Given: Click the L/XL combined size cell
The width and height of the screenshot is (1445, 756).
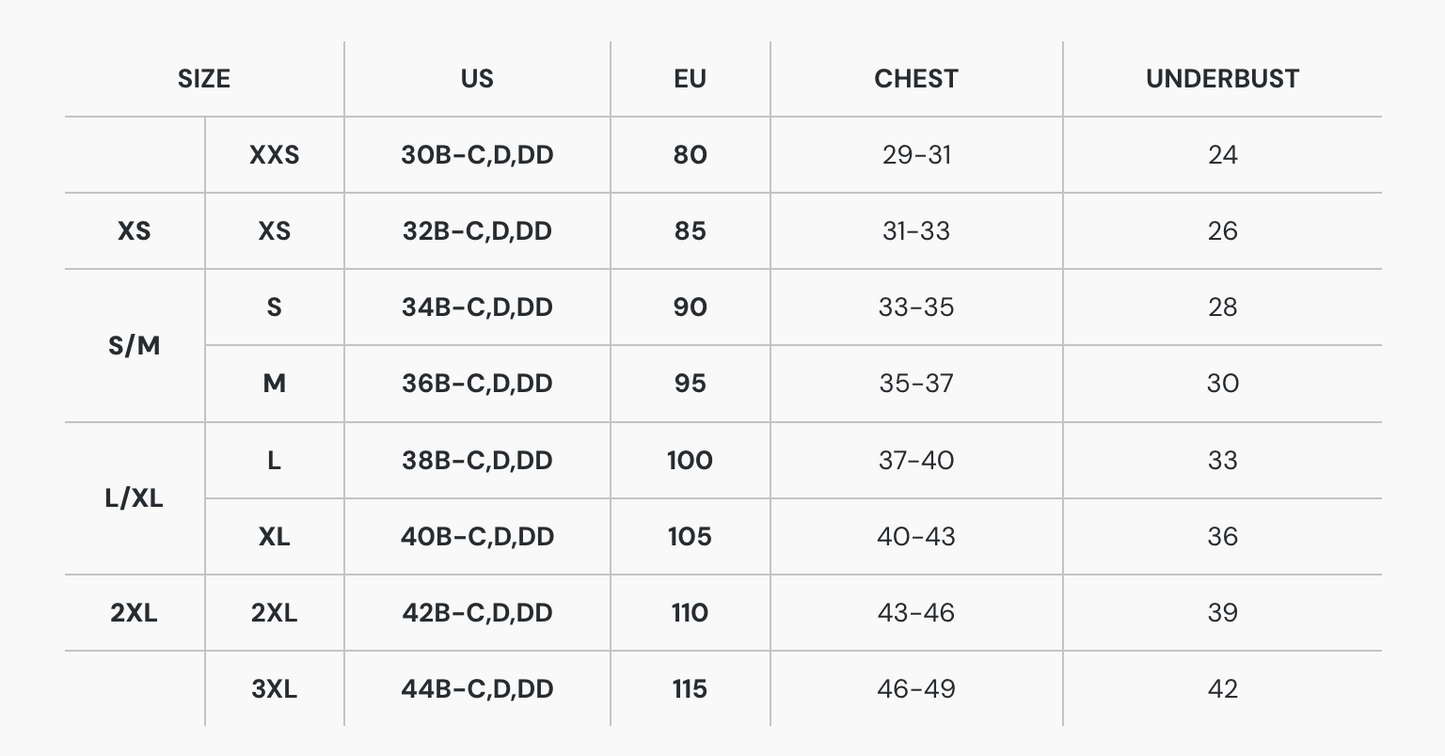Looking at the screenshot, I should (134, 498).
